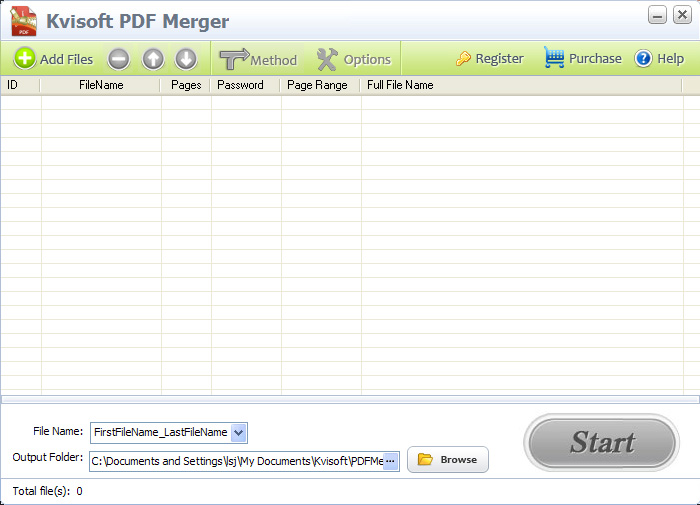Sort by ID column header

[x=21, y=85]
